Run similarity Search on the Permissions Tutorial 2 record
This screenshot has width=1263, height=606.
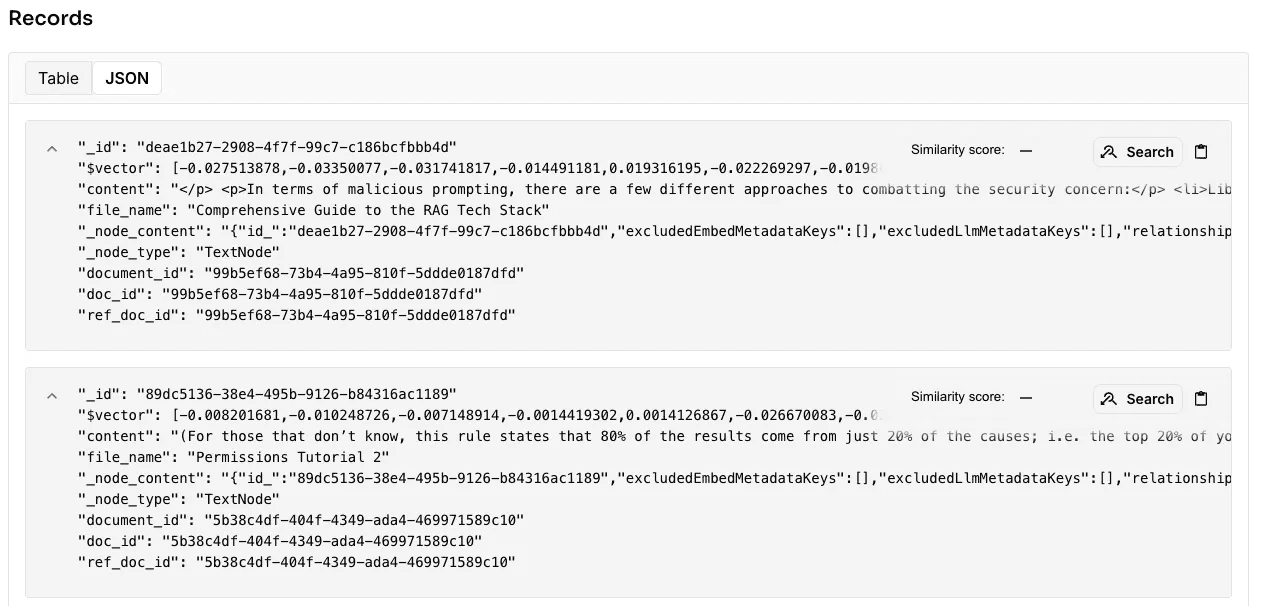[x=1137, y=399]
